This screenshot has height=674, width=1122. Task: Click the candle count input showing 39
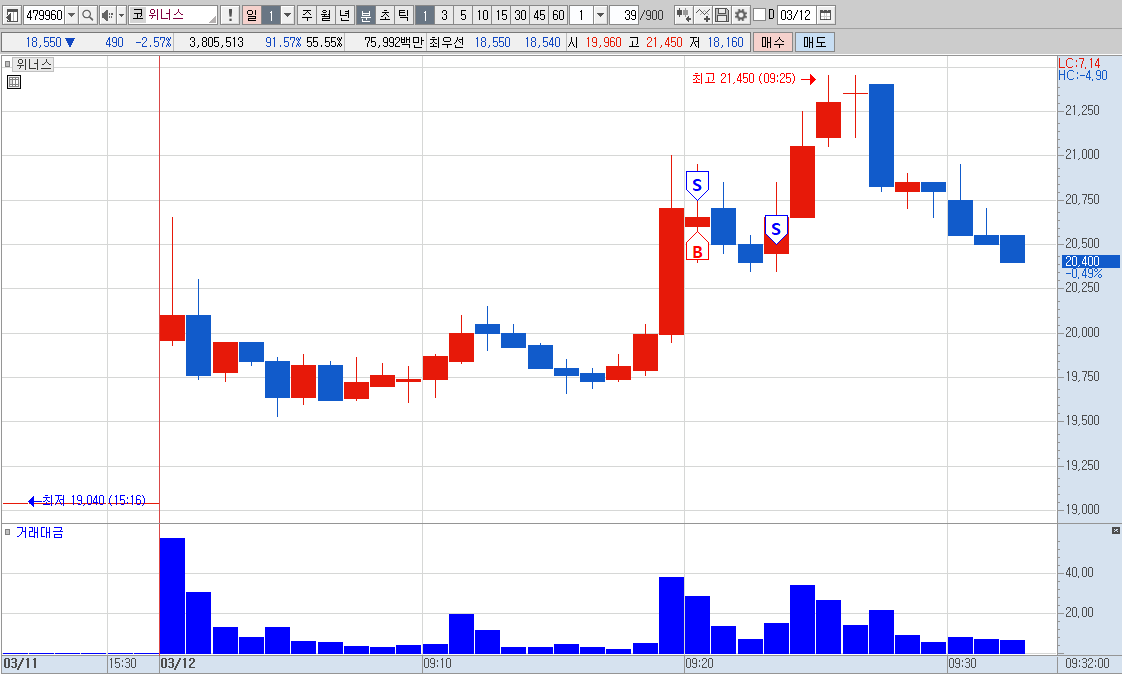624,15
